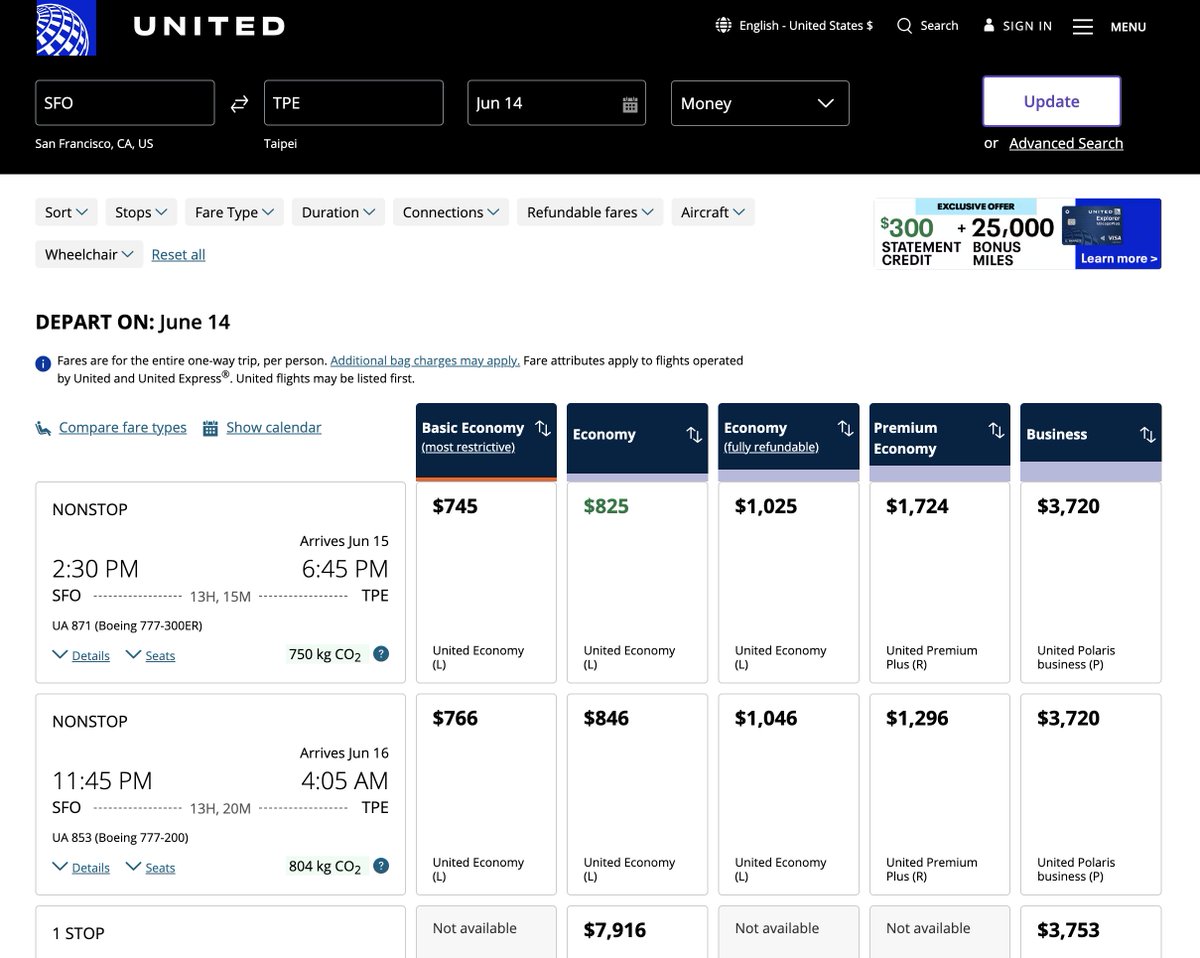
Task: Open the hamburger Menu icon
Action: coord(1083,27)
